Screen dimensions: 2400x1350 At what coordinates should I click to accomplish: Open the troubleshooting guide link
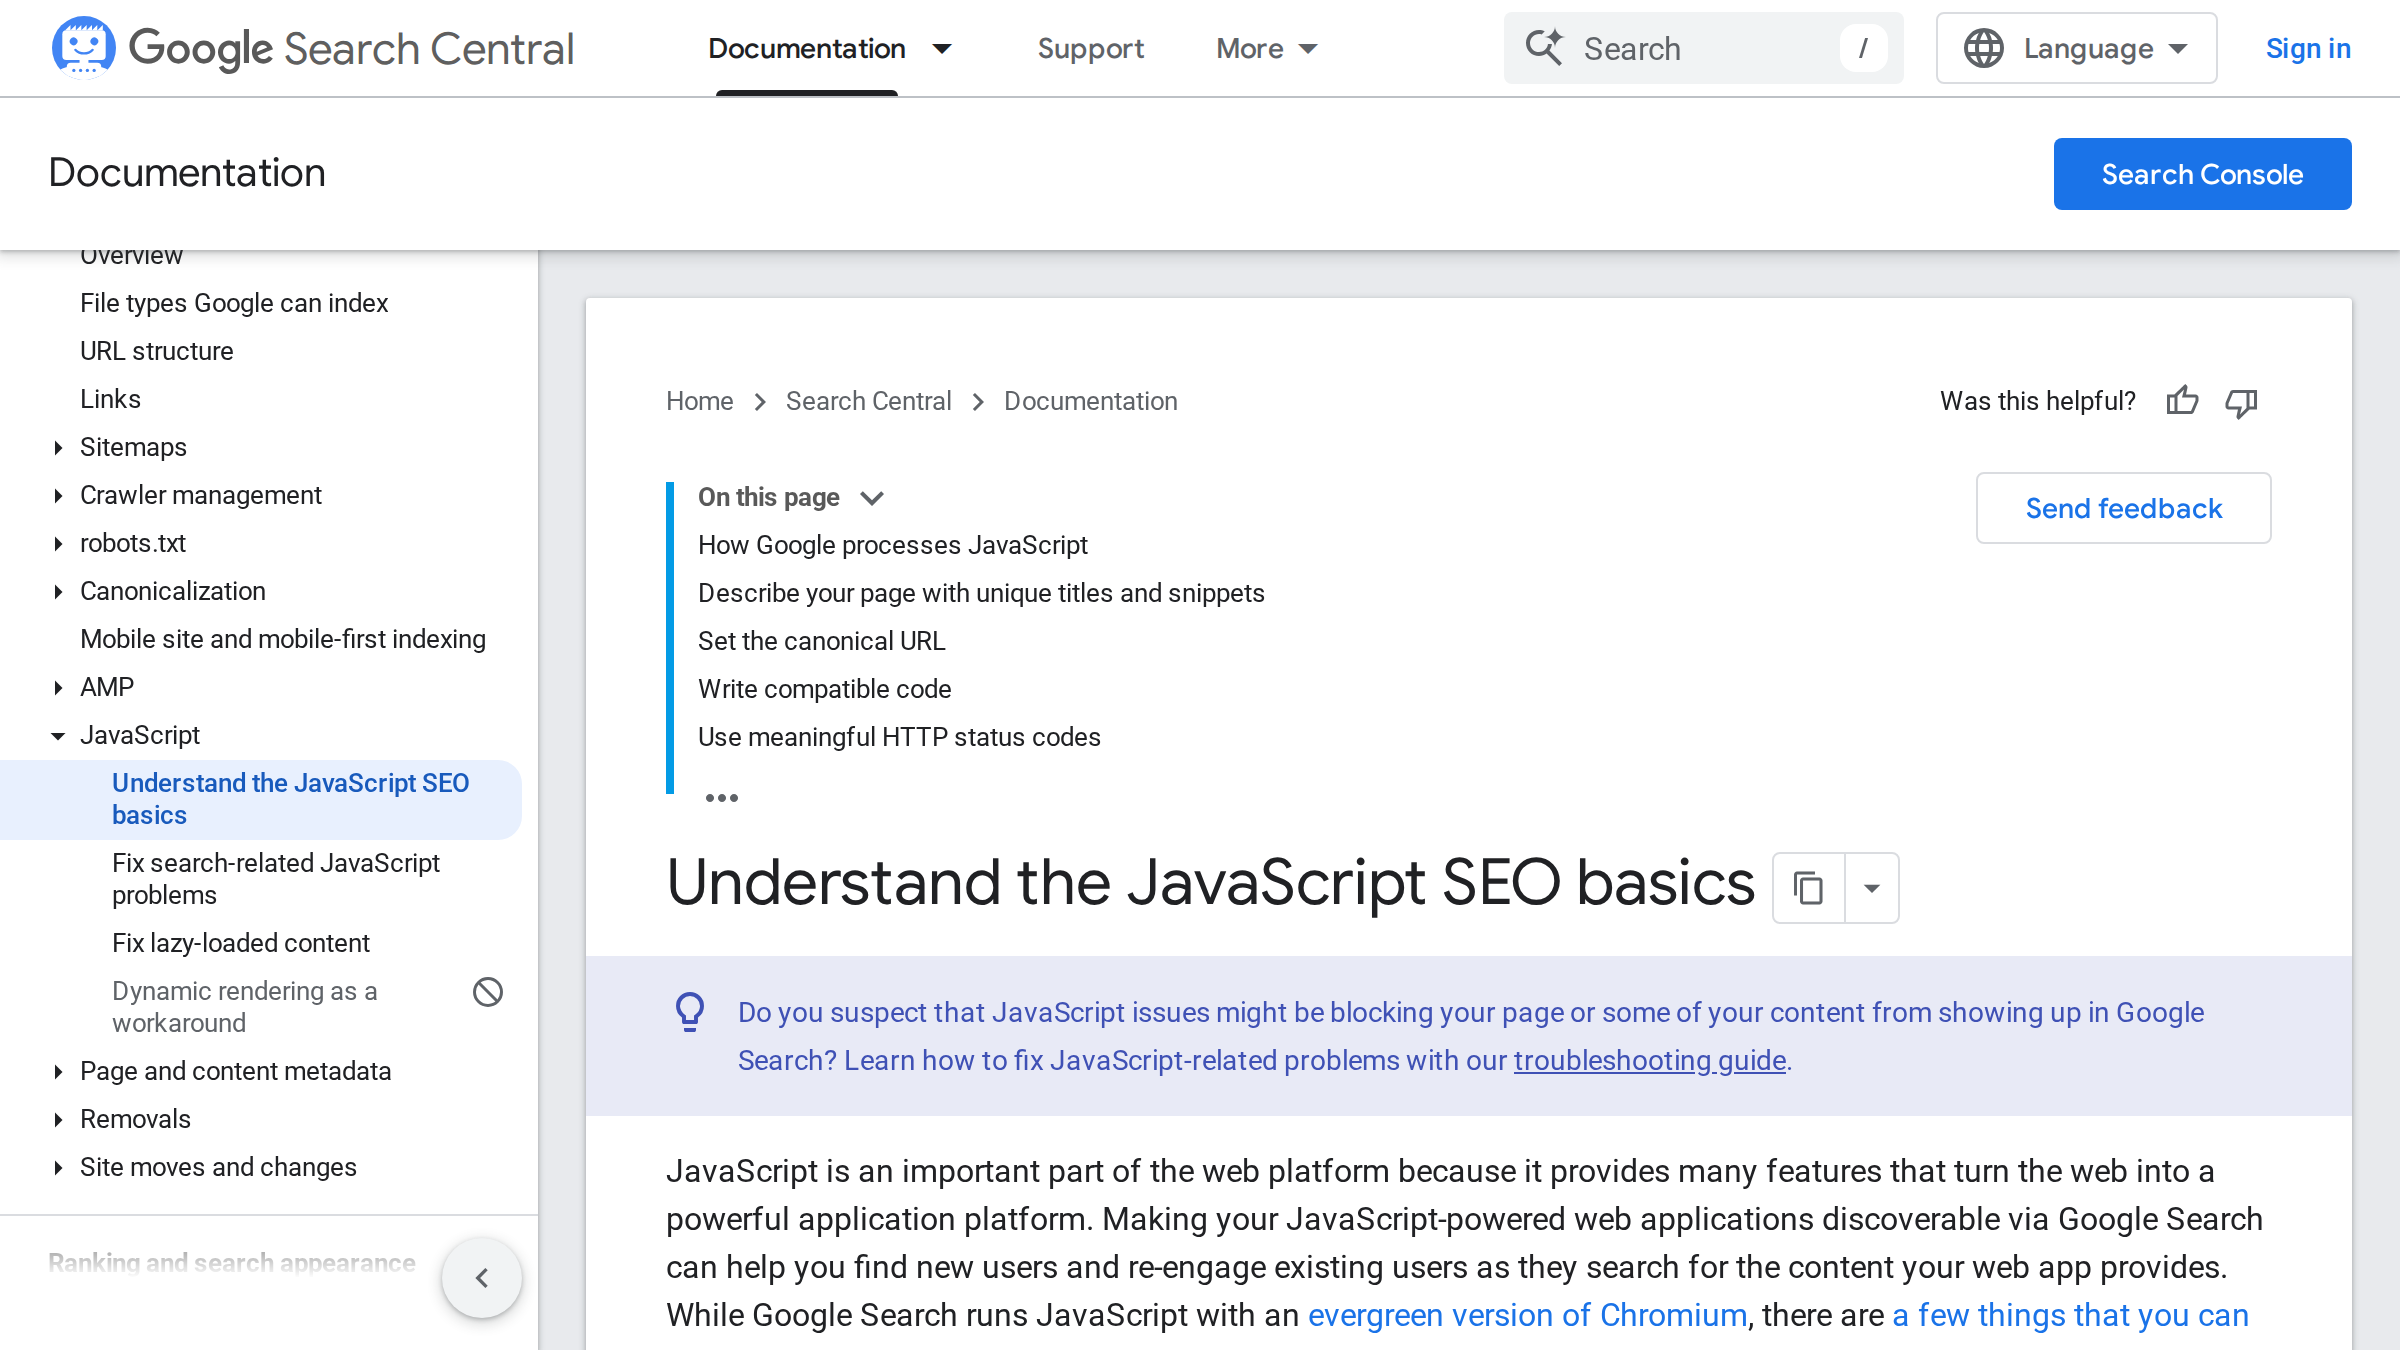[1649, 1060]
